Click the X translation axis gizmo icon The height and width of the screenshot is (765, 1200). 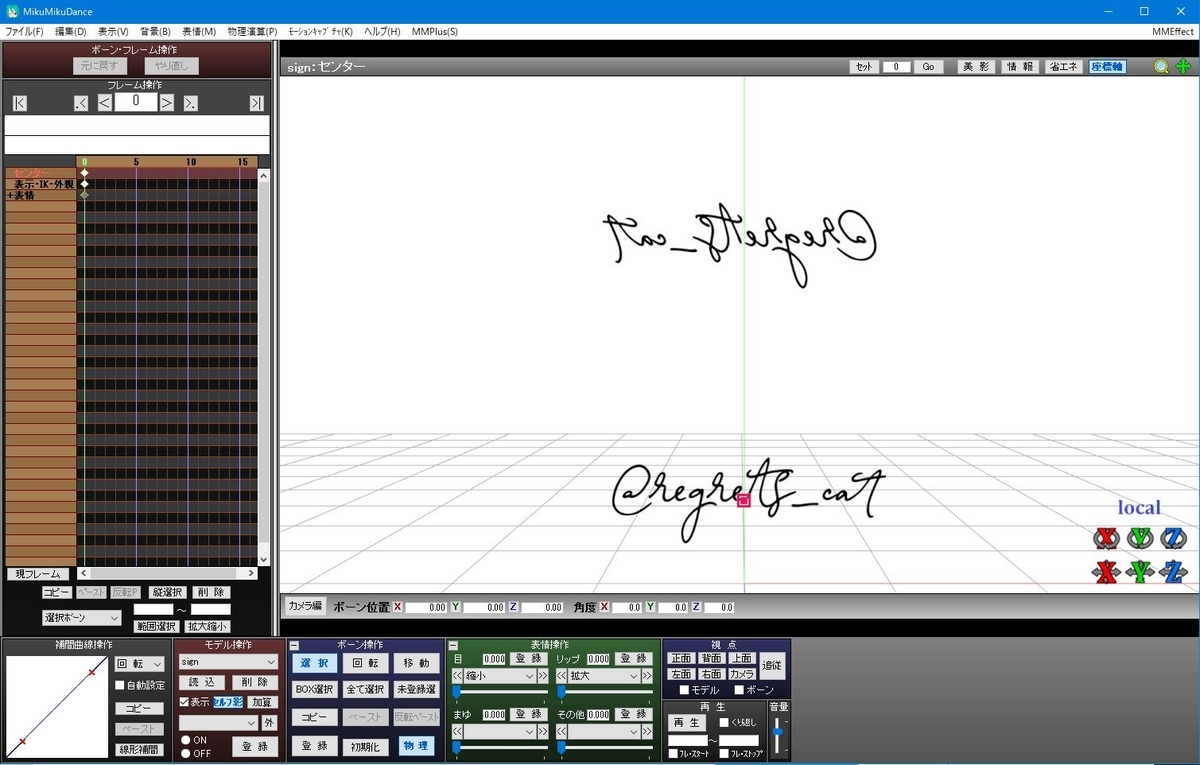pyautogui.click(x=1105, y=572)
